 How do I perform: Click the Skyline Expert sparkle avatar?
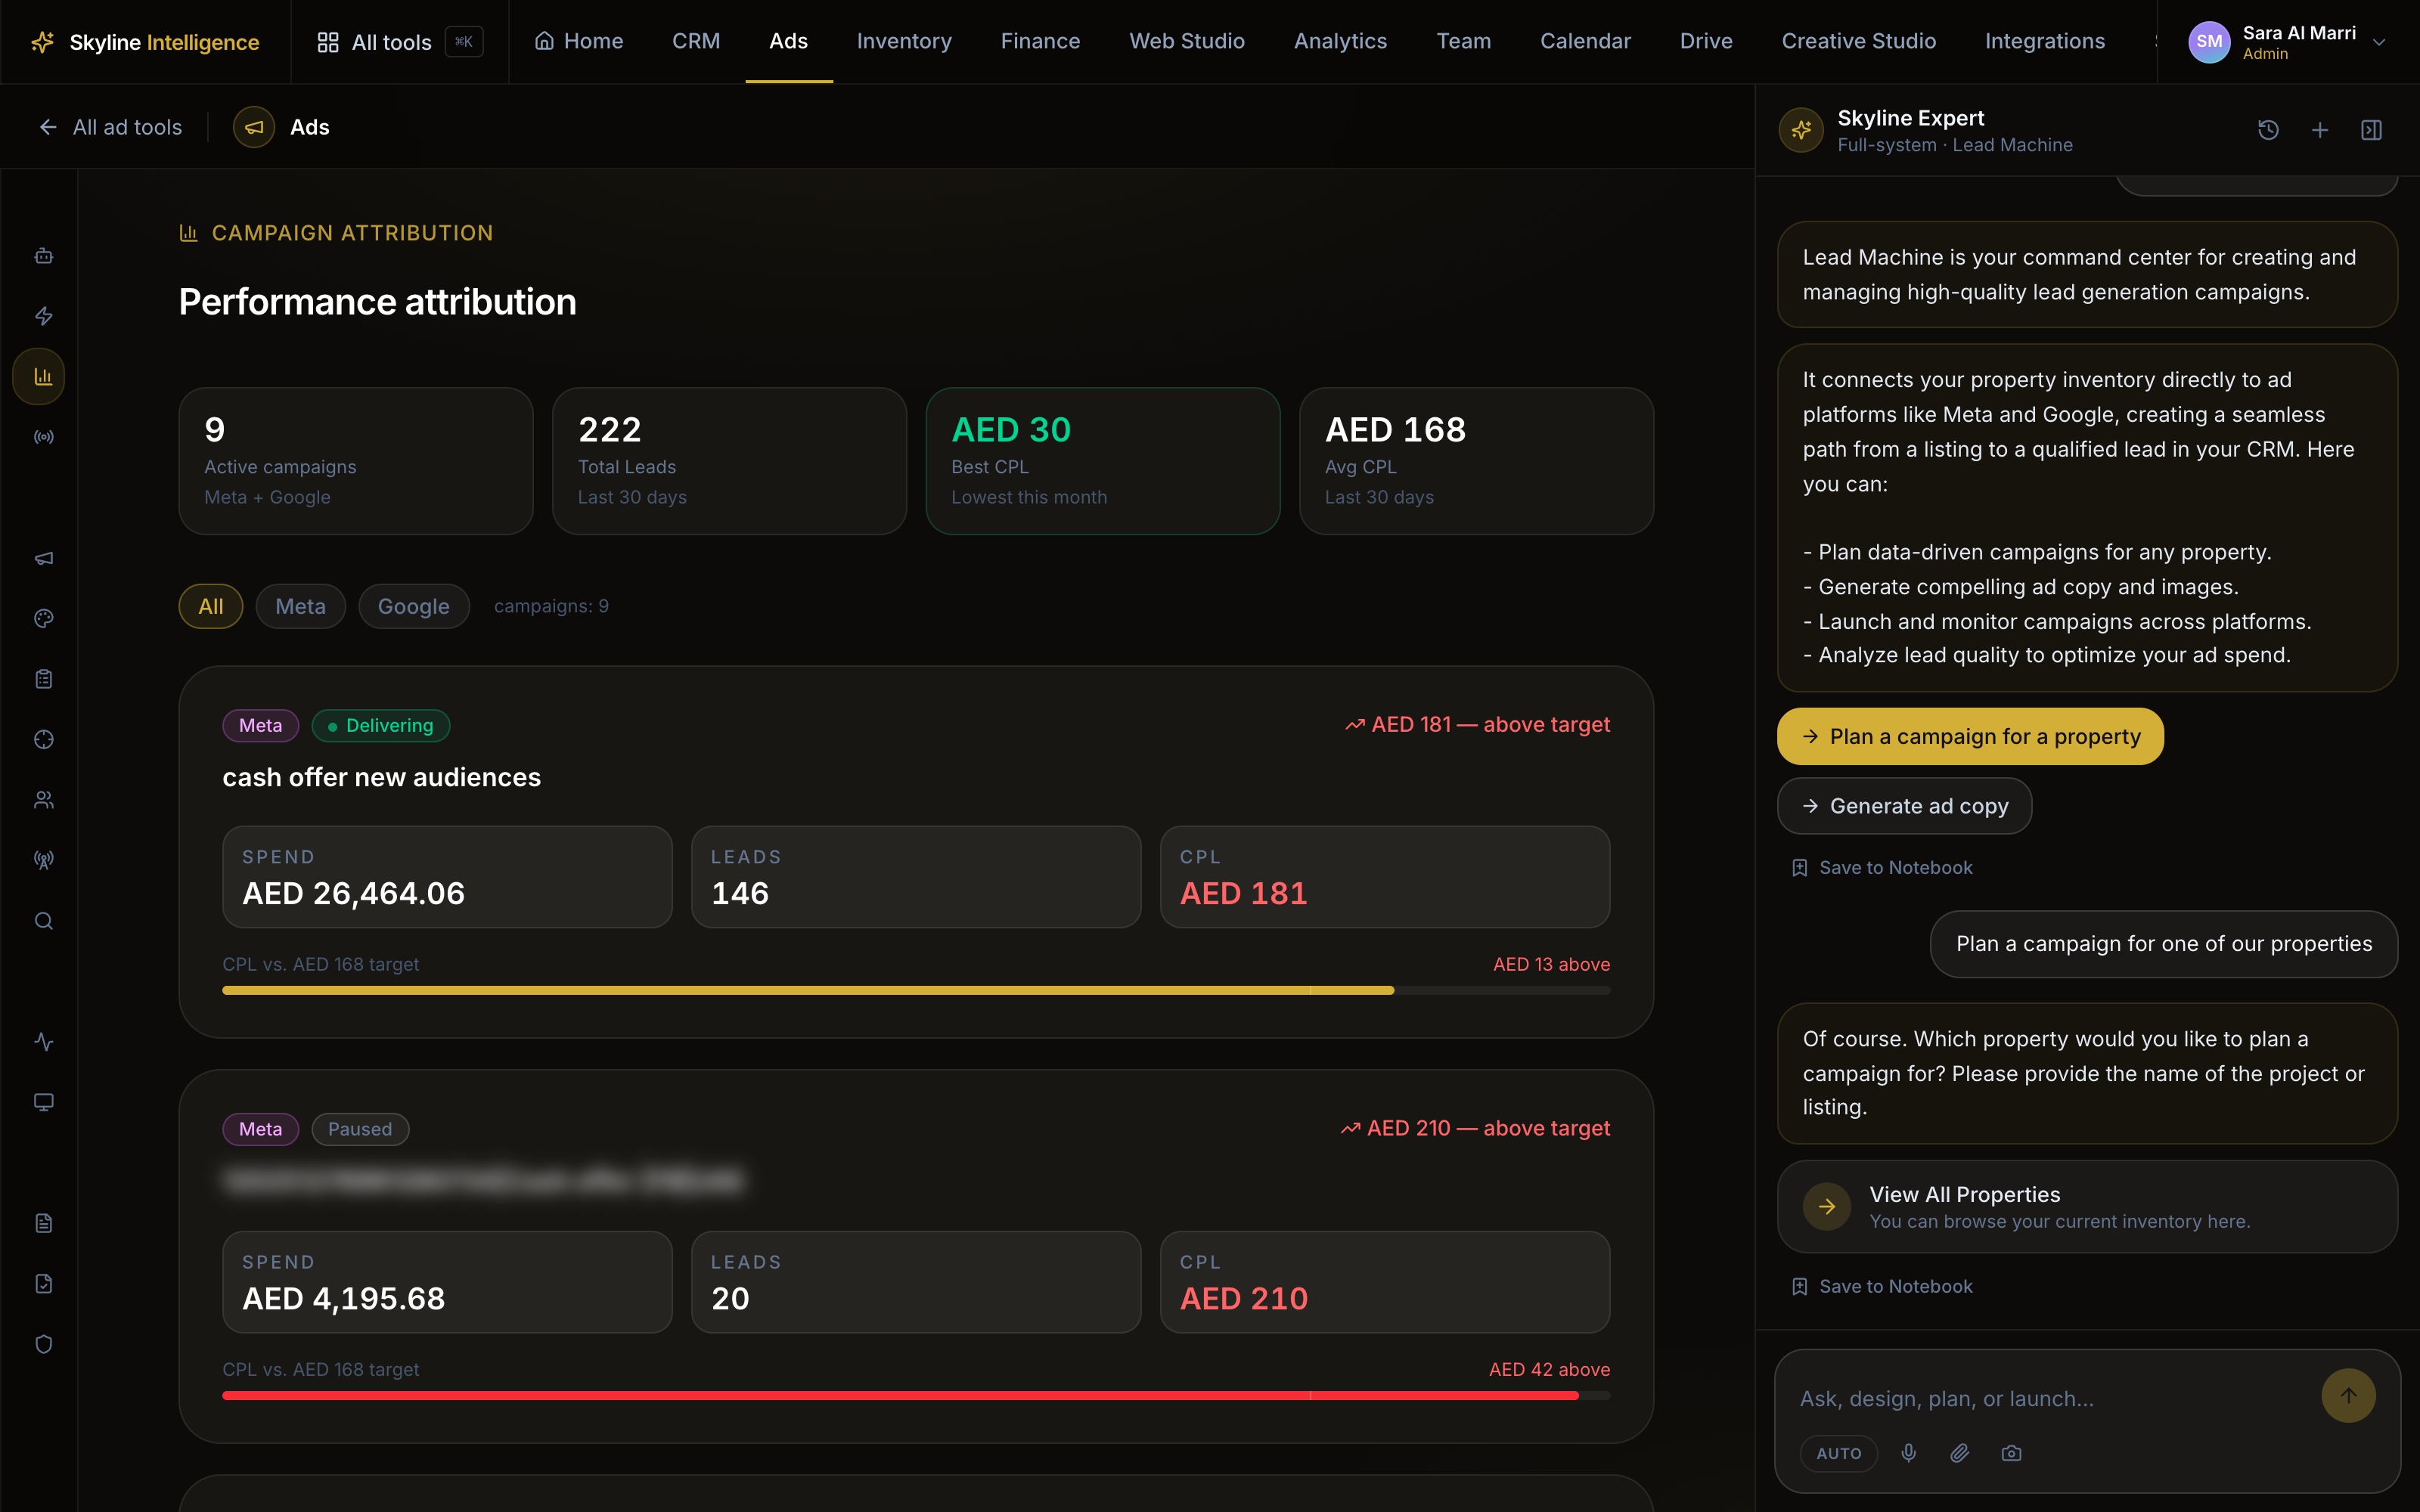pos(1801,130)
